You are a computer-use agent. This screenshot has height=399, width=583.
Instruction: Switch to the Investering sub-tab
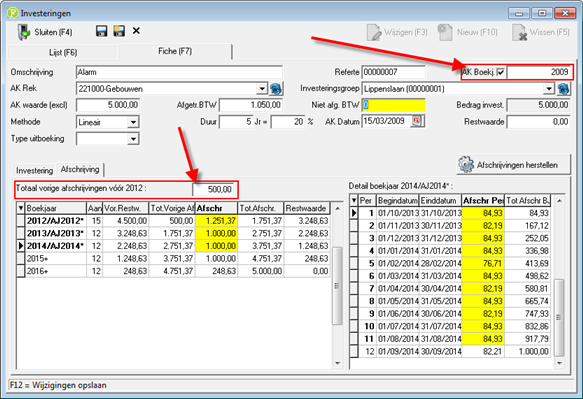click(x=34, y=170)
